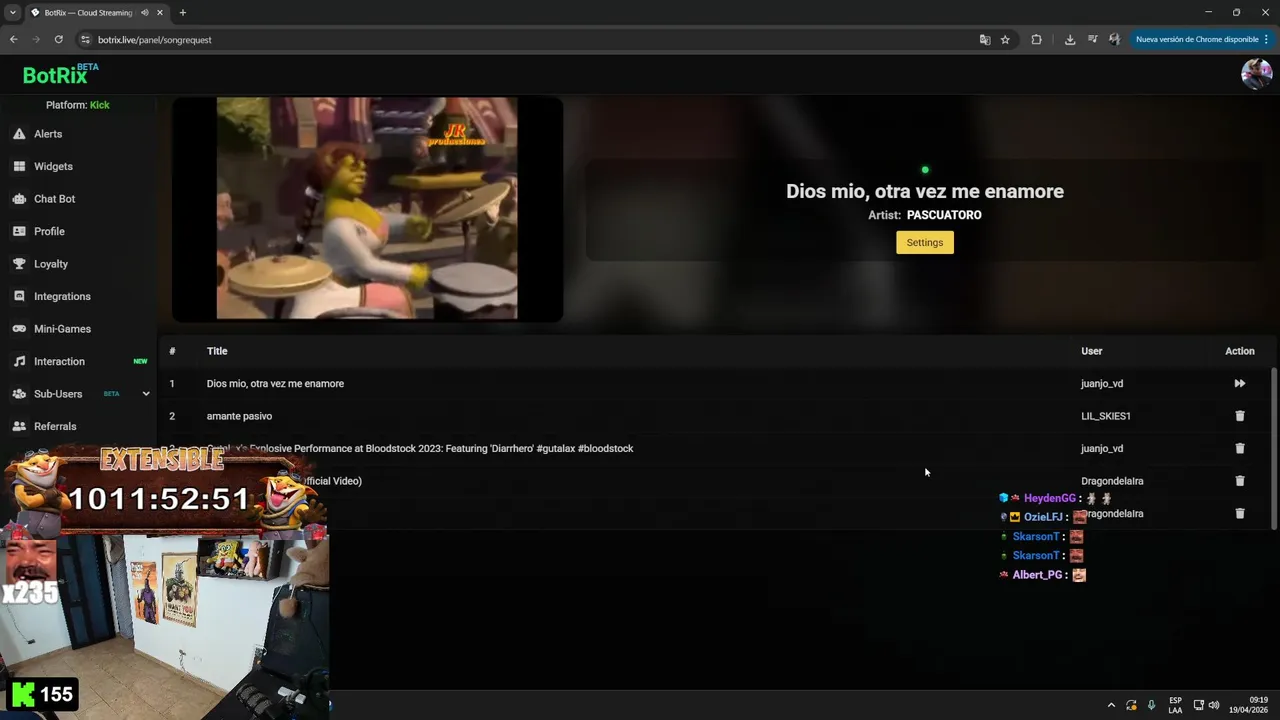The height and width of the screenshot is (720, 1280).
Task: Click the 'User' column header
Action: [x=1092, y=351]
